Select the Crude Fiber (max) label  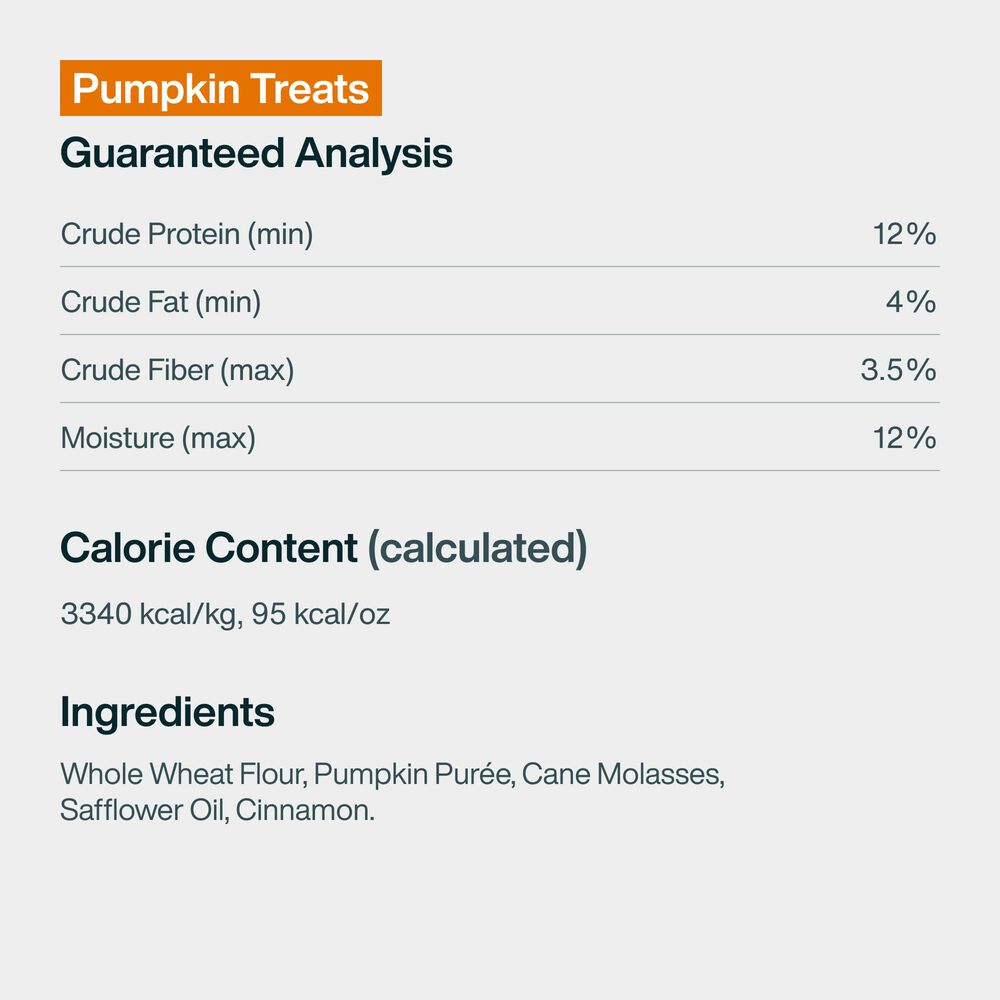click(177, 370)
